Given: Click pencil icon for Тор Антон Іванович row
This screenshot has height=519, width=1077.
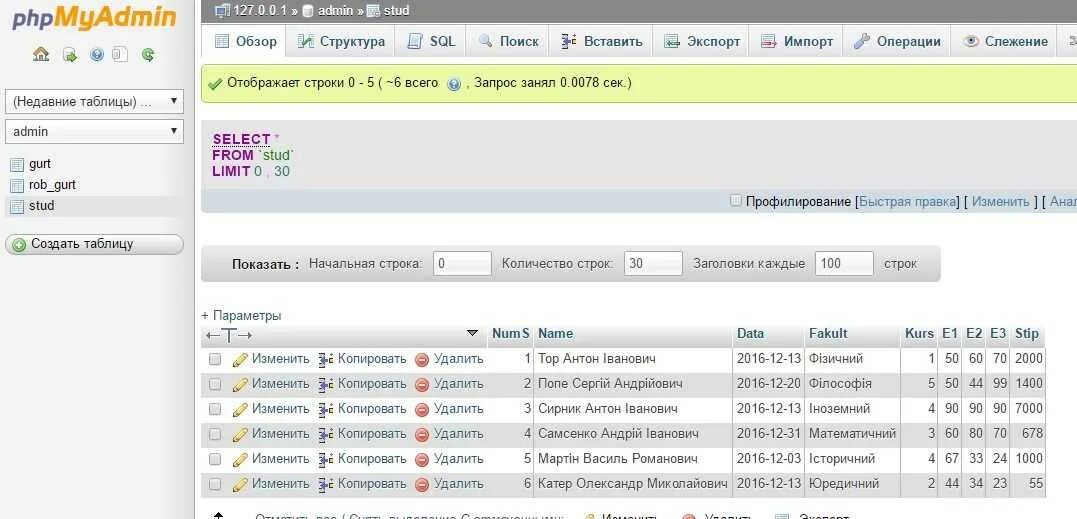Looking at the screenshot, I should (x=240, y=359).
